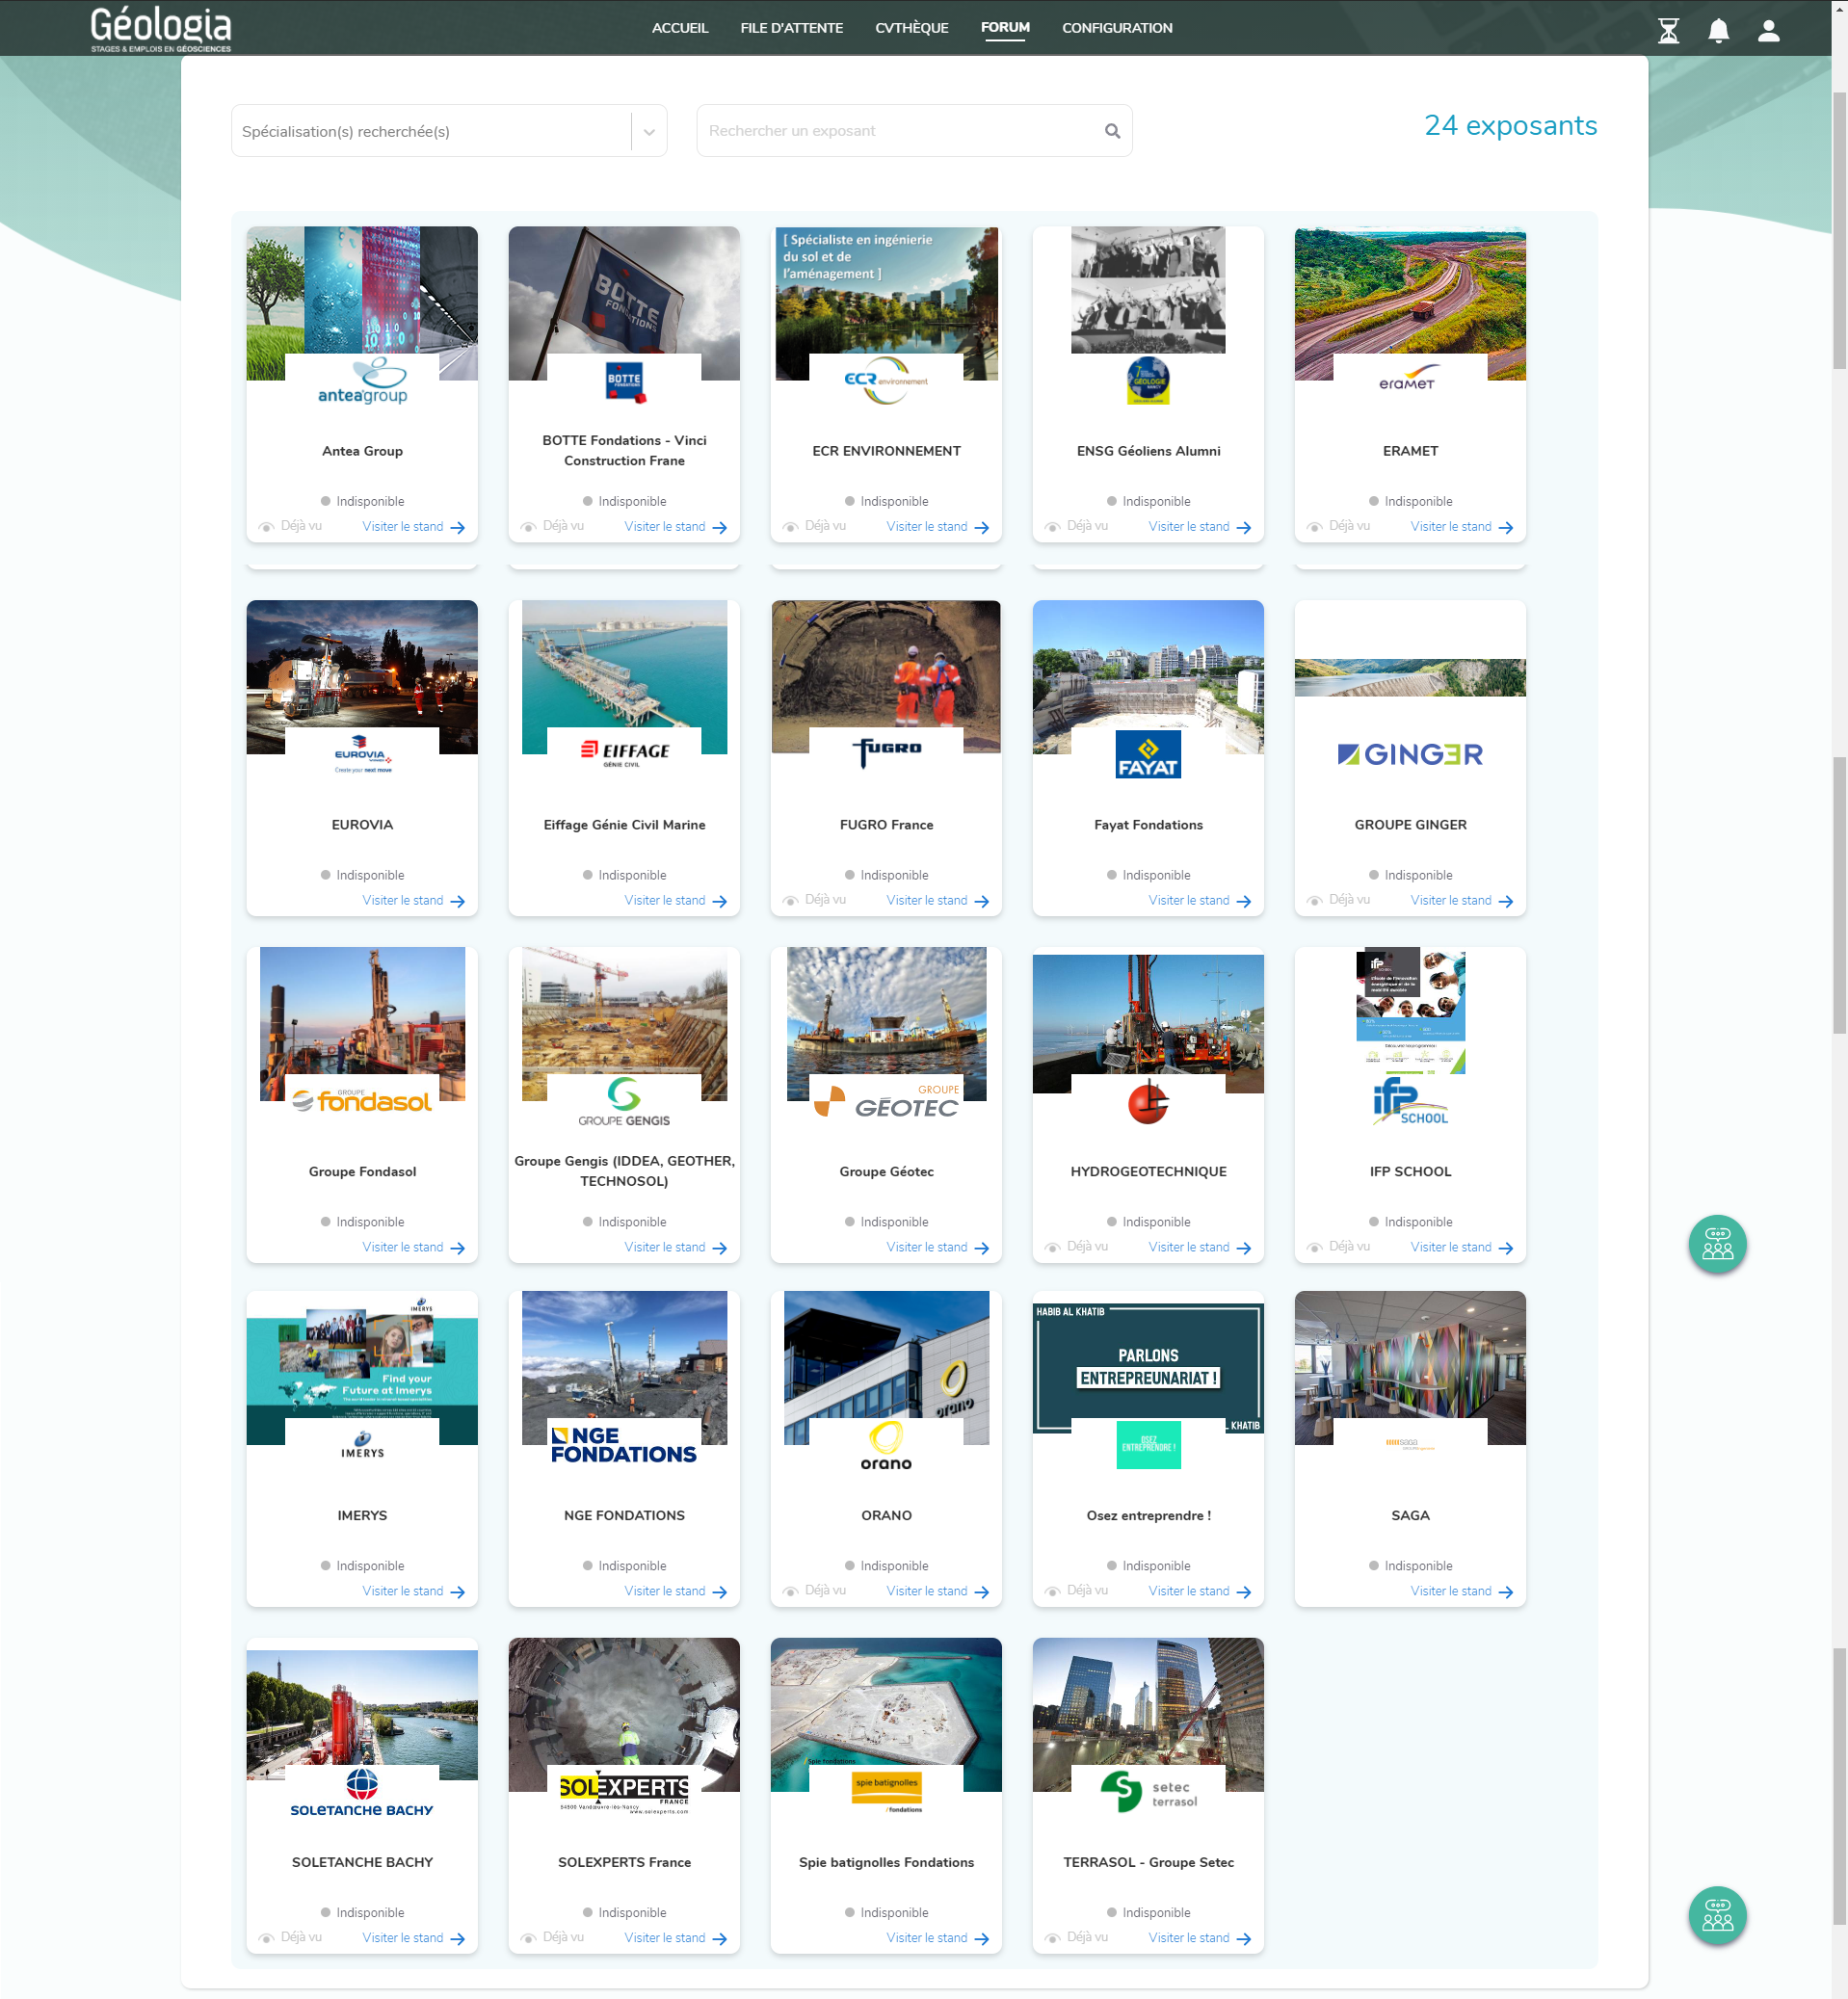Open the File d'attente menu
The width and height of the screenshot is (1848, 1999).
click(x=791, y=28)
